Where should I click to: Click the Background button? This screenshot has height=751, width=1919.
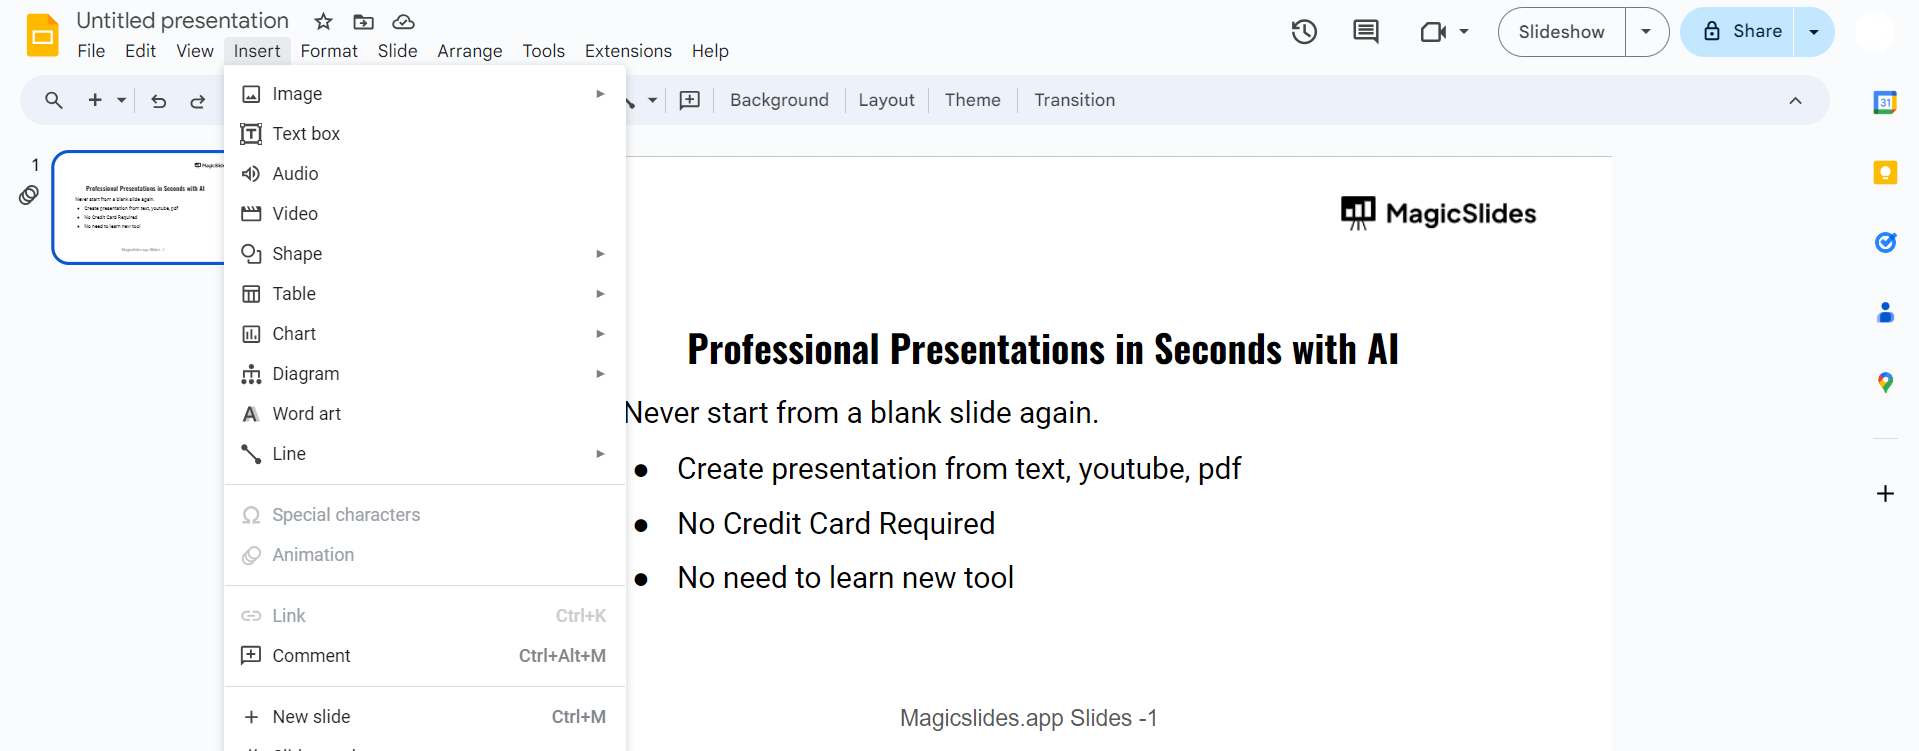pyautogui.click(x=779, y=100)
